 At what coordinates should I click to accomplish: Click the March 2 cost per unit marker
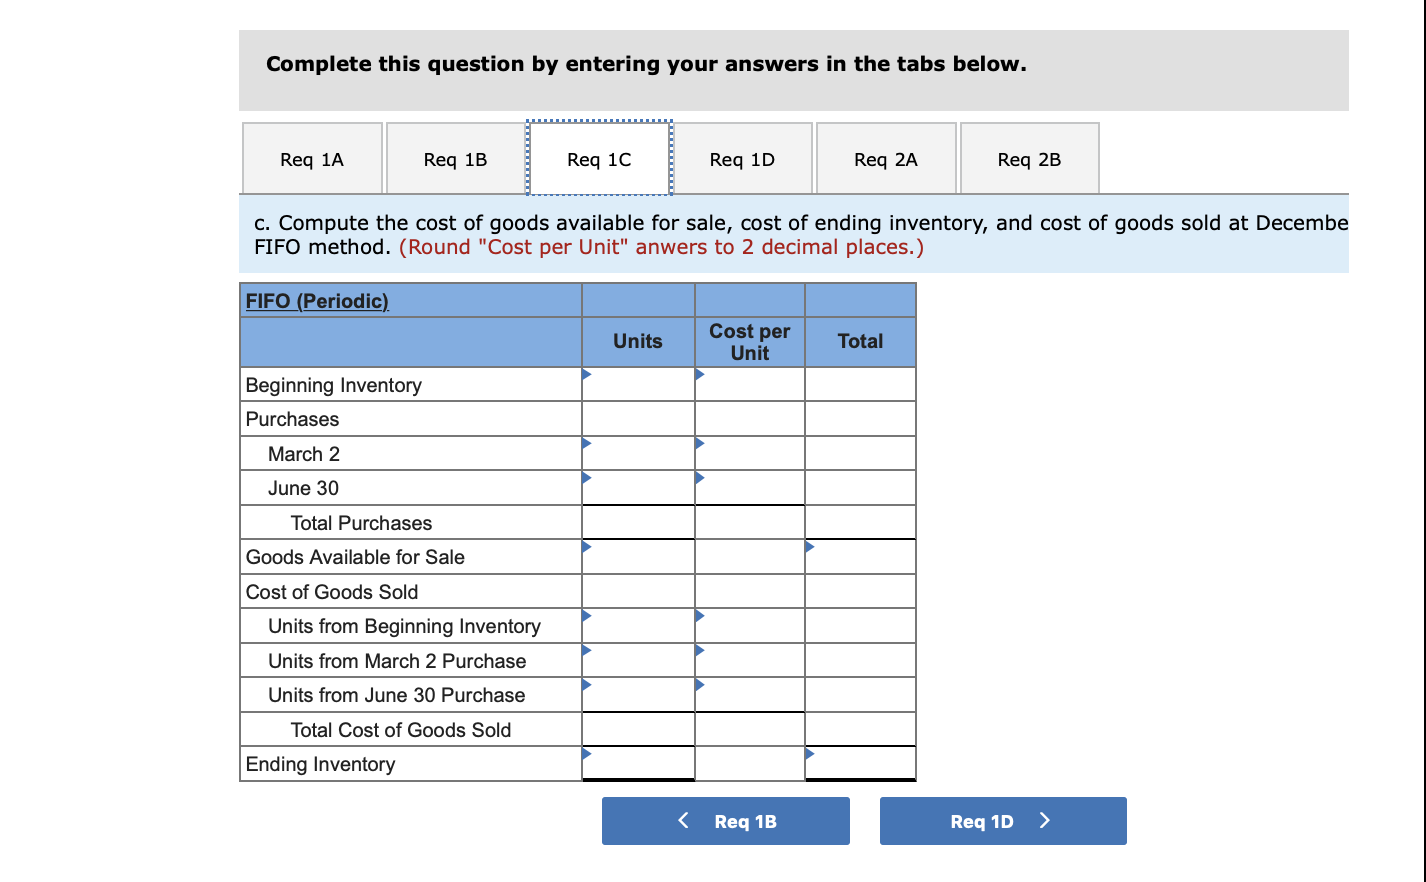pos(700,444)
